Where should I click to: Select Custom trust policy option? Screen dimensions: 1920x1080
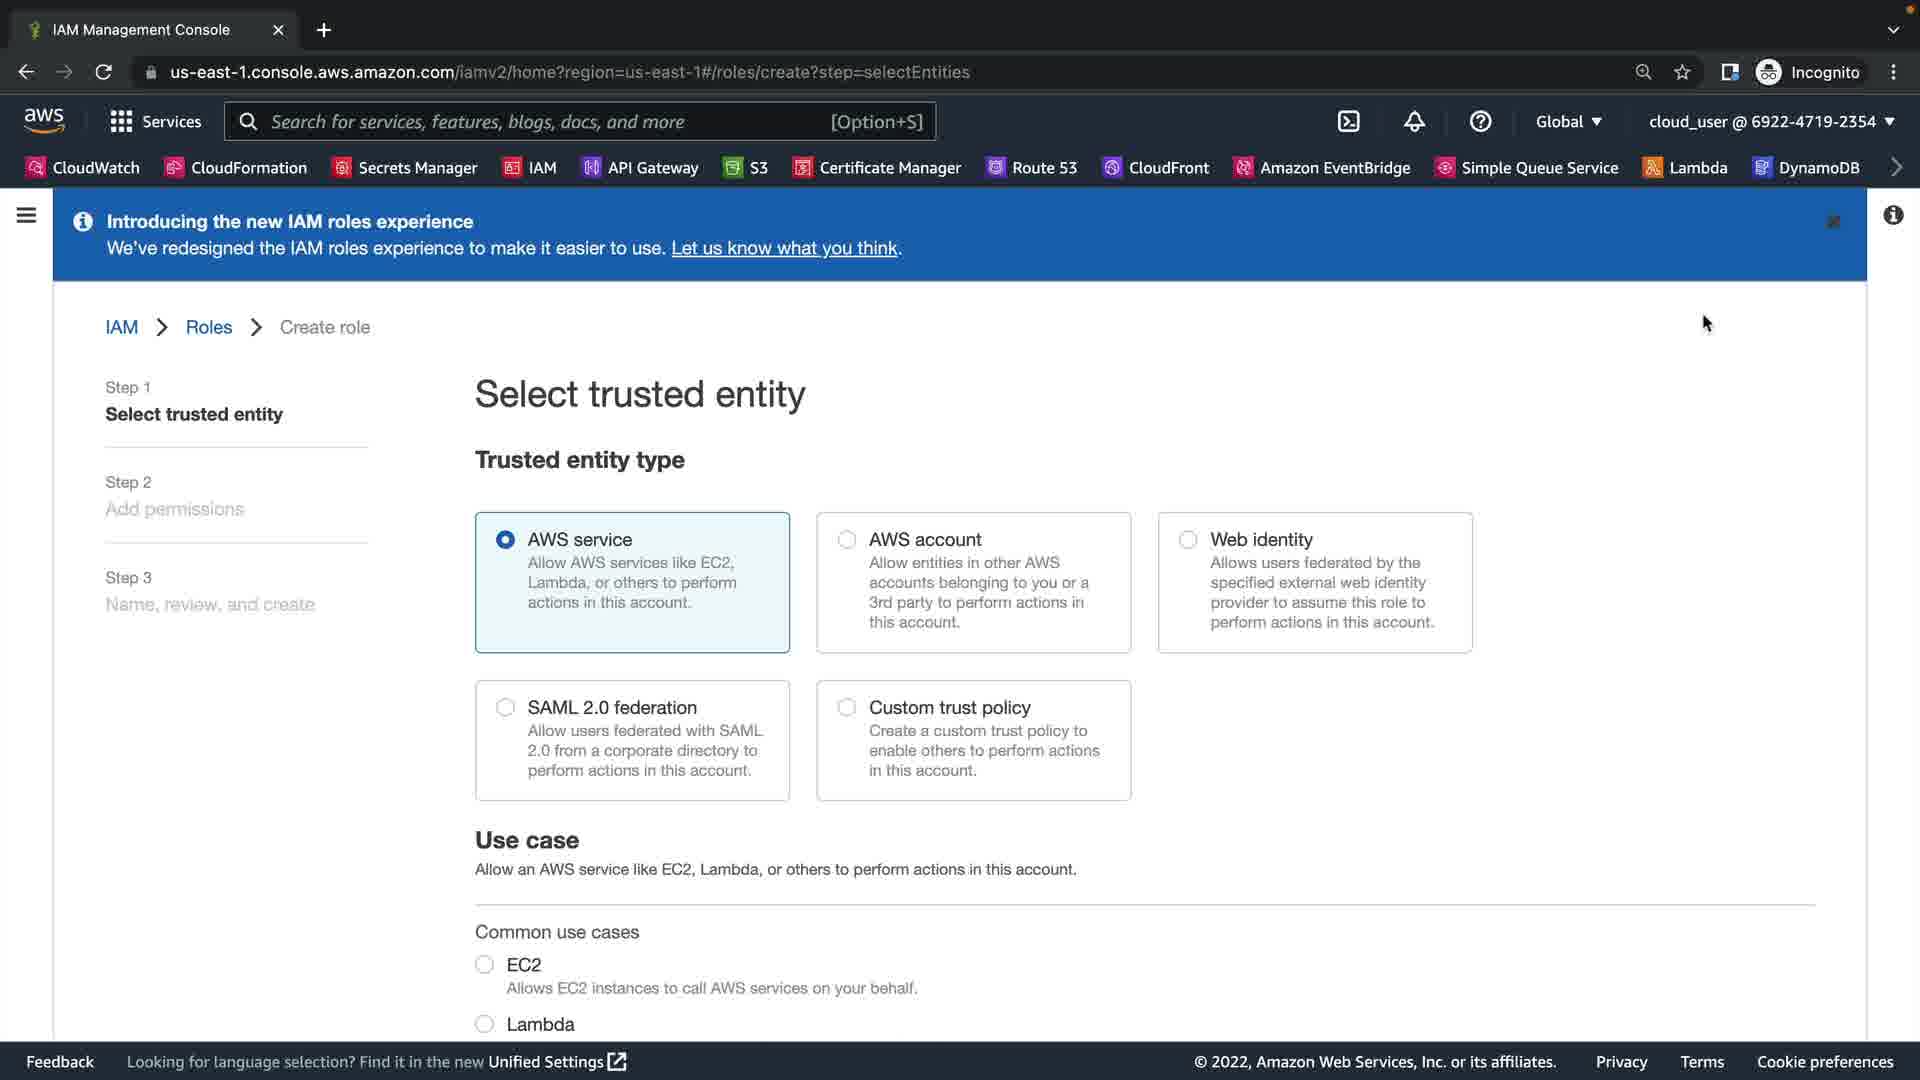[847, 708]
